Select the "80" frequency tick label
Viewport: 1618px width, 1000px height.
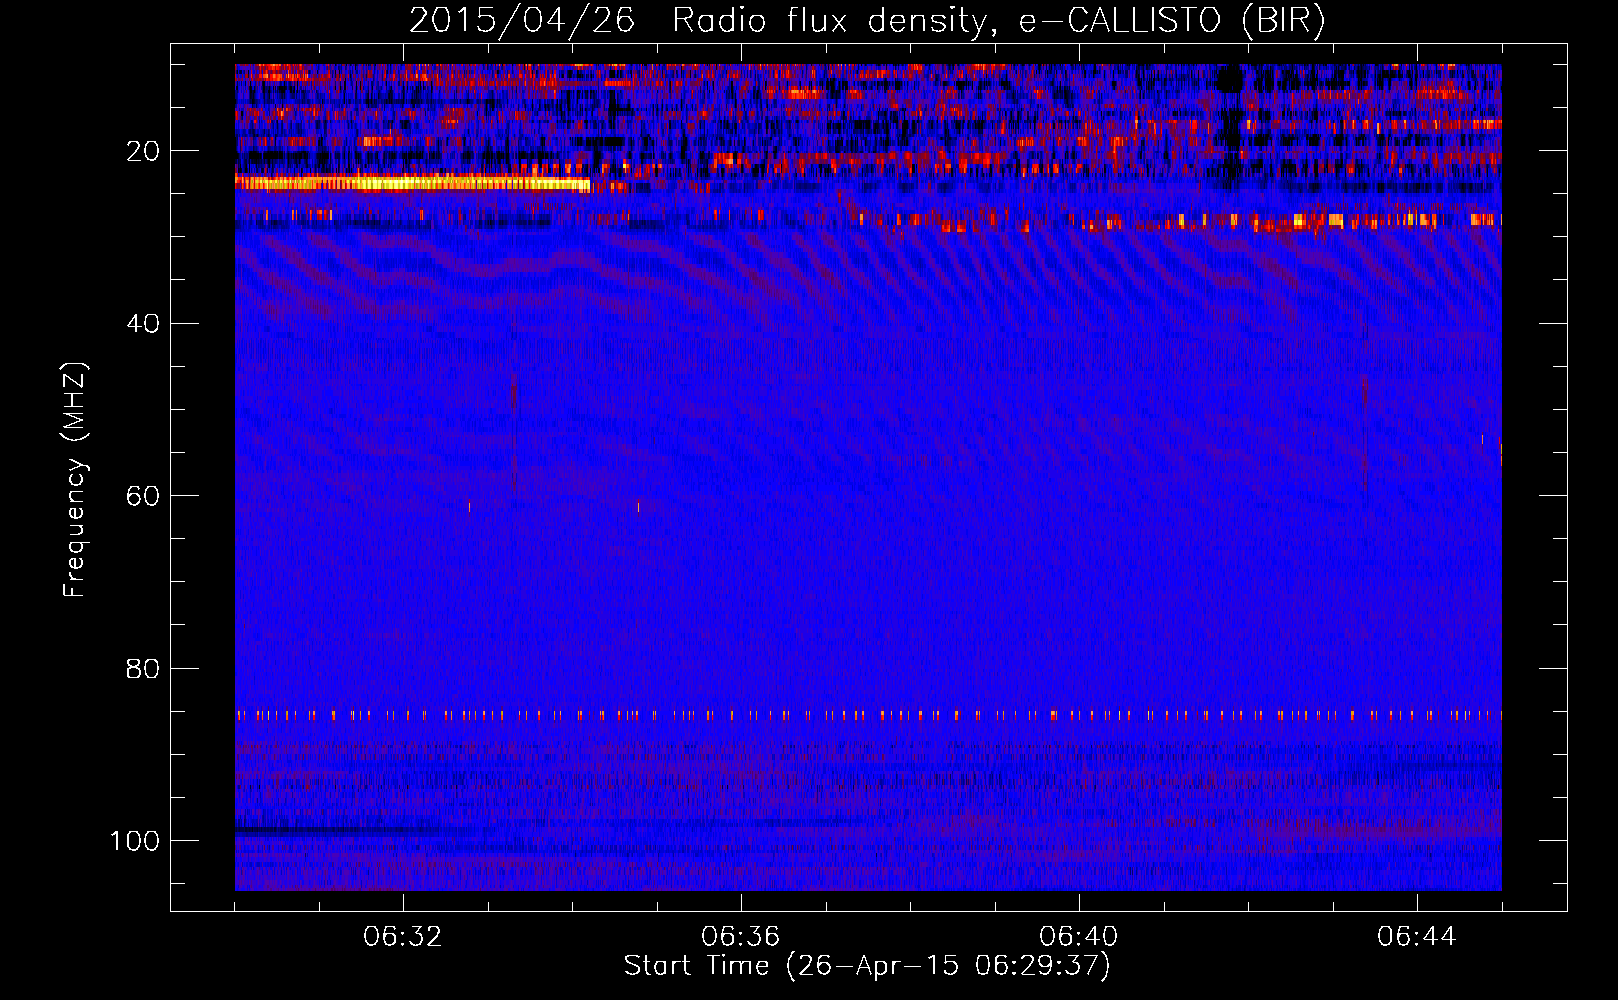tap(144, 668)
